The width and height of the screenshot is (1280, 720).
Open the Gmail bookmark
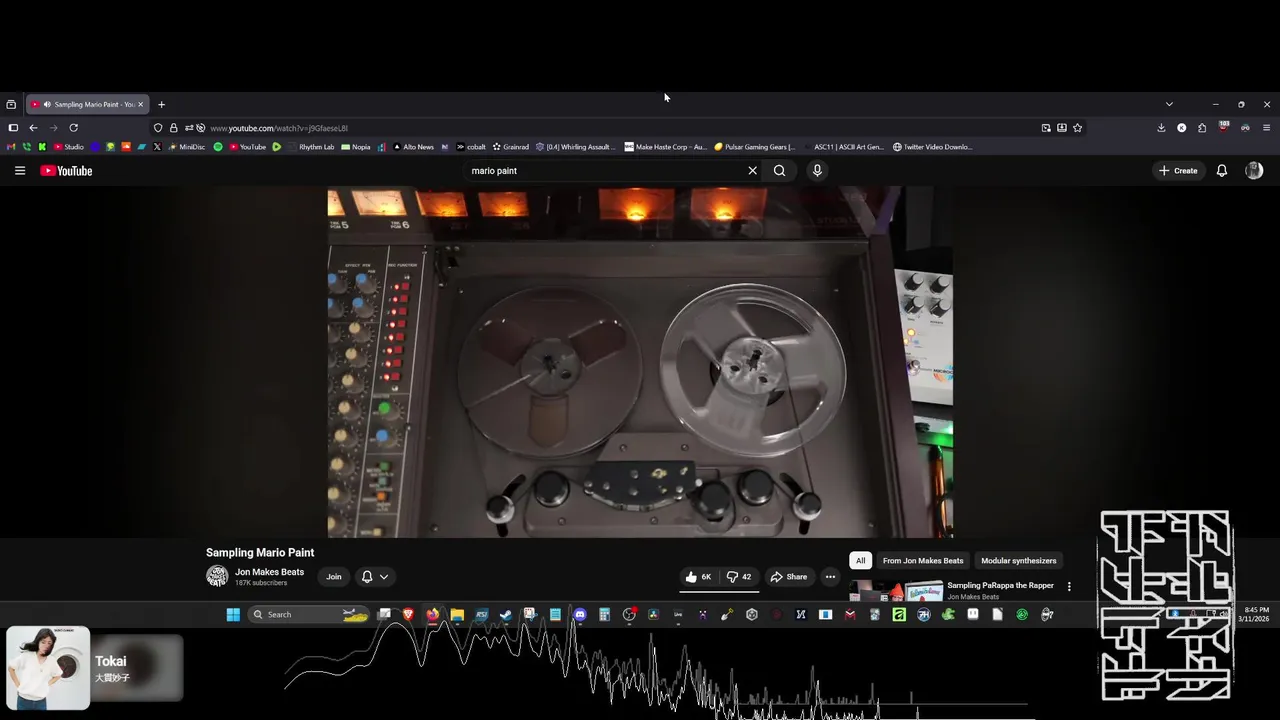(x=11, y=147)
